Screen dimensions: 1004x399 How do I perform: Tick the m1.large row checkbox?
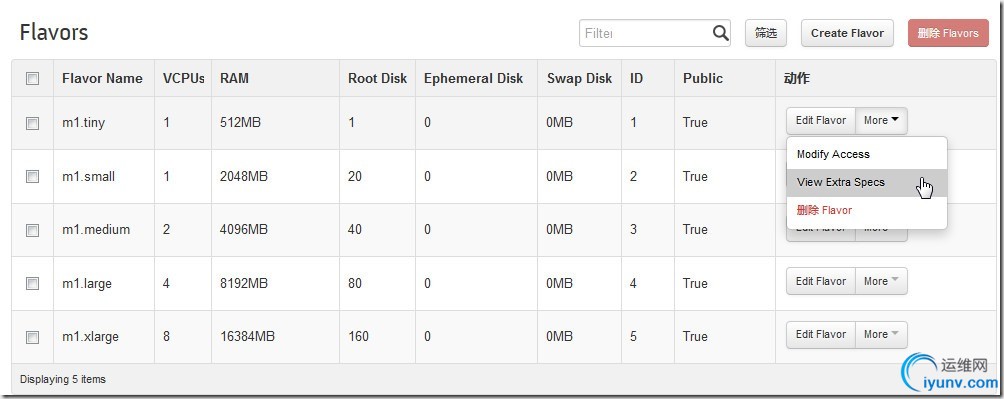(32, 283)
